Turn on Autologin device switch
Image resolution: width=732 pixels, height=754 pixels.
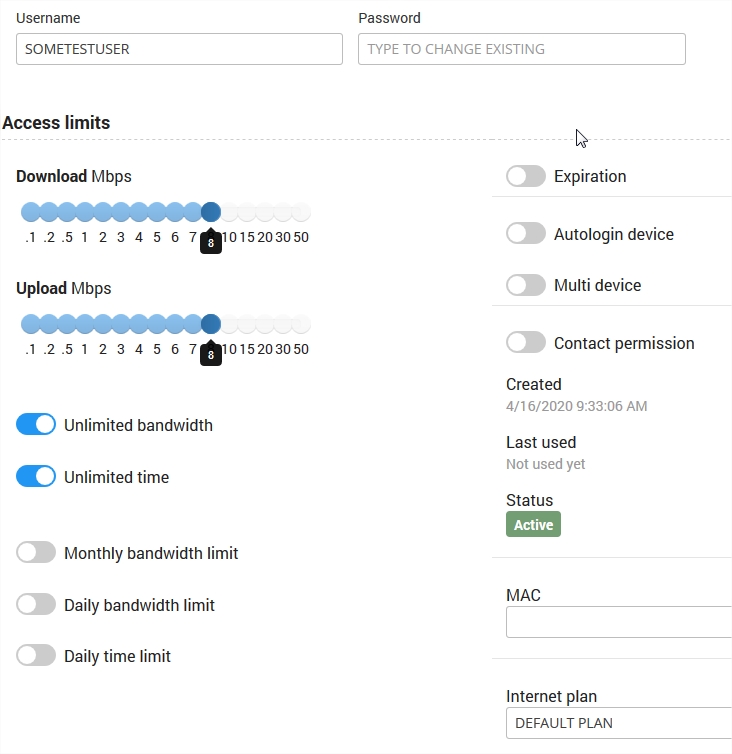click(526, 234)
